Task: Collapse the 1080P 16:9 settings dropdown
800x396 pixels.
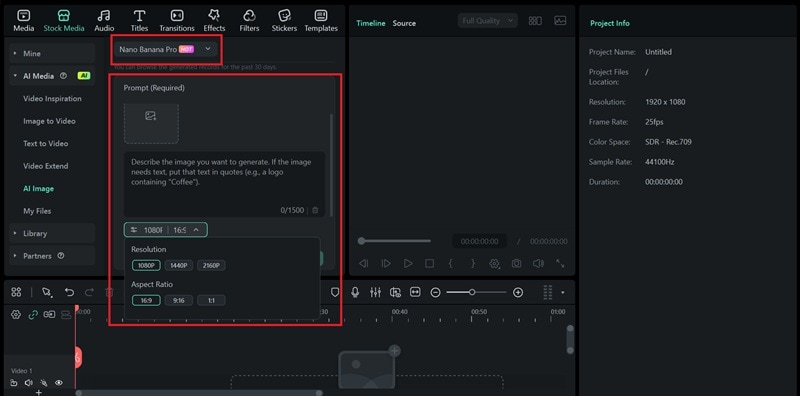Action: [x=166, y=230]
